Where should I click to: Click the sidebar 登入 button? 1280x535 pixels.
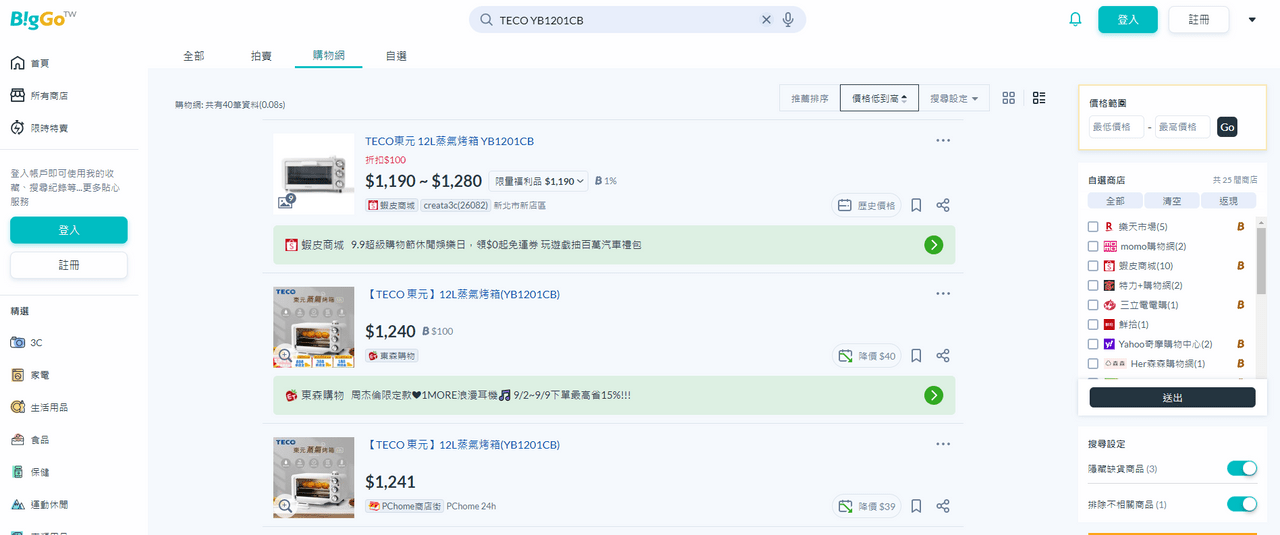pyautogui.click(x=69, y=230)
